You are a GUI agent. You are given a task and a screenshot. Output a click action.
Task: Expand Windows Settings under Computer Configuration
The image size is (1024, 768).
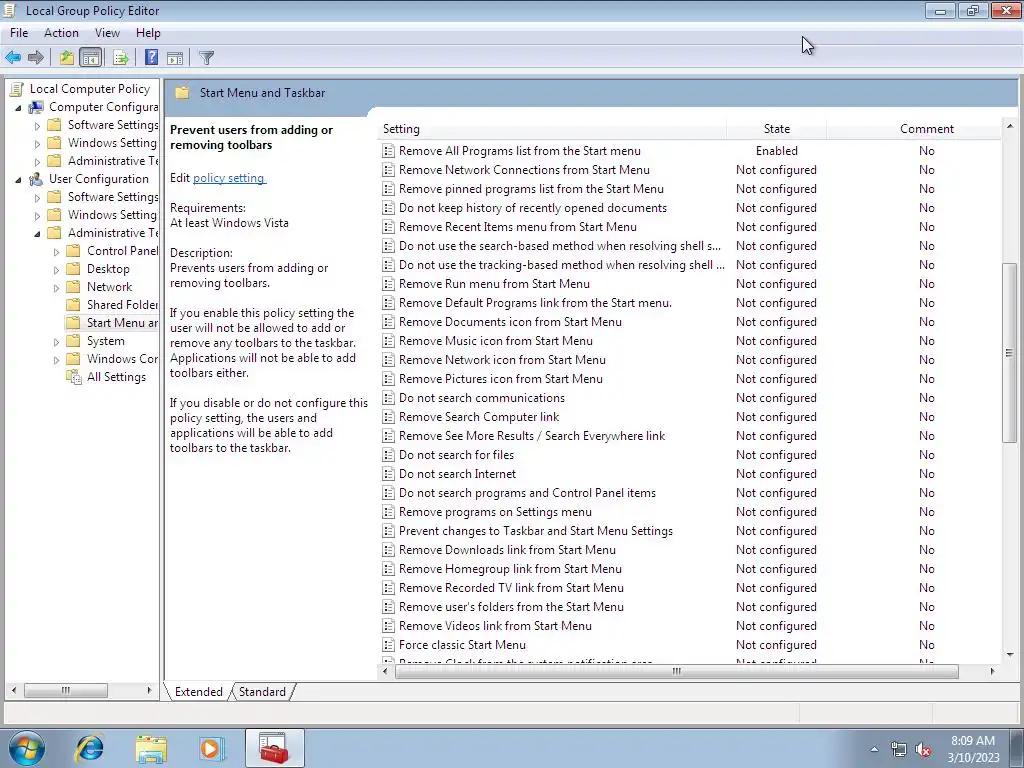coord(37,144)
